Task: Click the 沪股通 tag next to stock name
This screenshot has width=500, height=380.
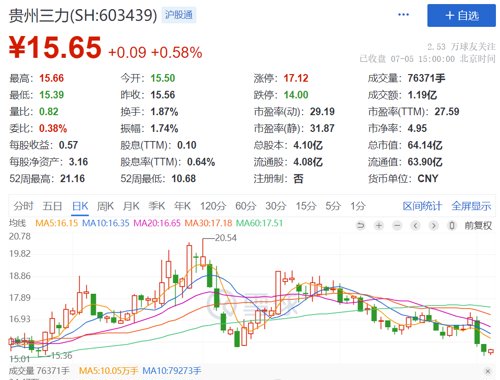Action: click(x=179, y=15)
